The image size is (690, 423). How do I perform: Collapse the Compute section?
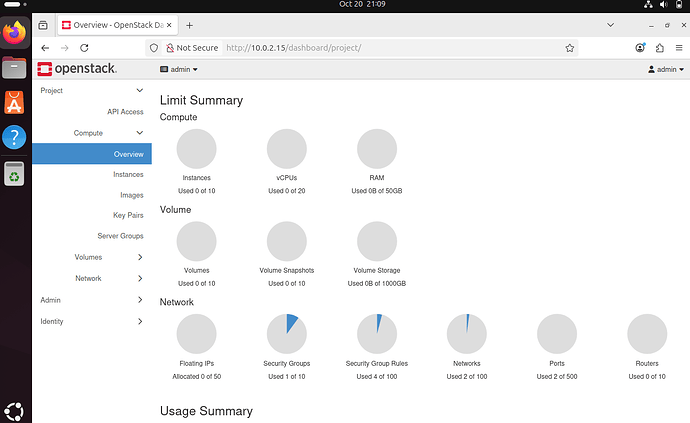click(x=92, y=133)
